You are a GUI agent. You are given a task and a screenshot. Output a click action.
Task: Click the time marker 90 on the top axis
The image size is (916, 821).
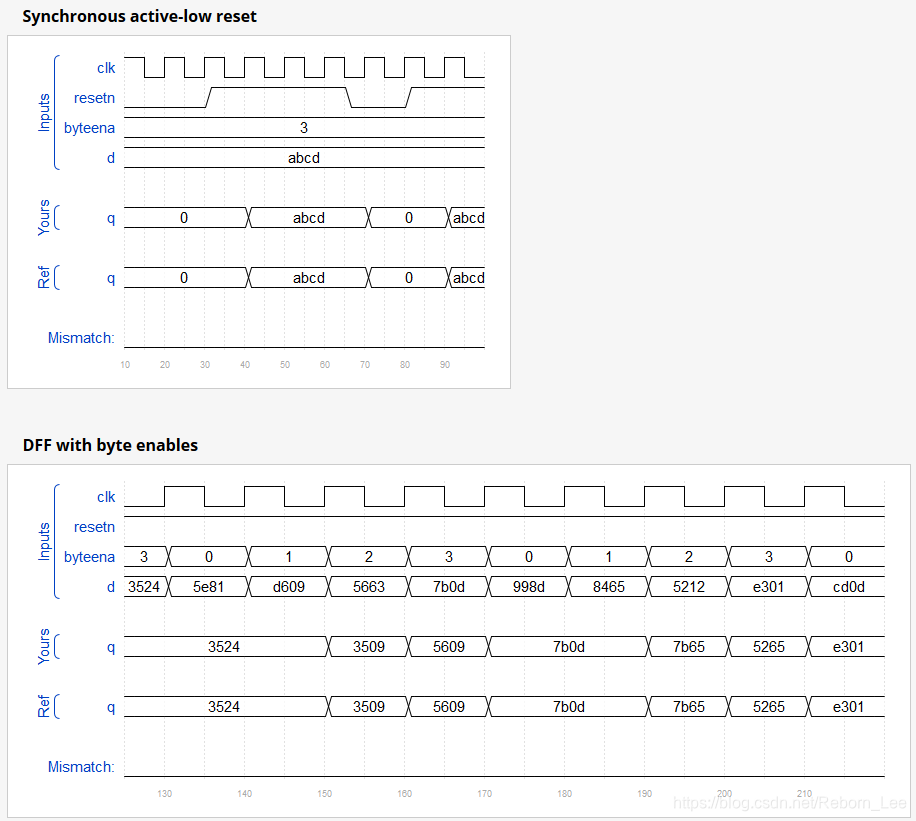[445, 365]
